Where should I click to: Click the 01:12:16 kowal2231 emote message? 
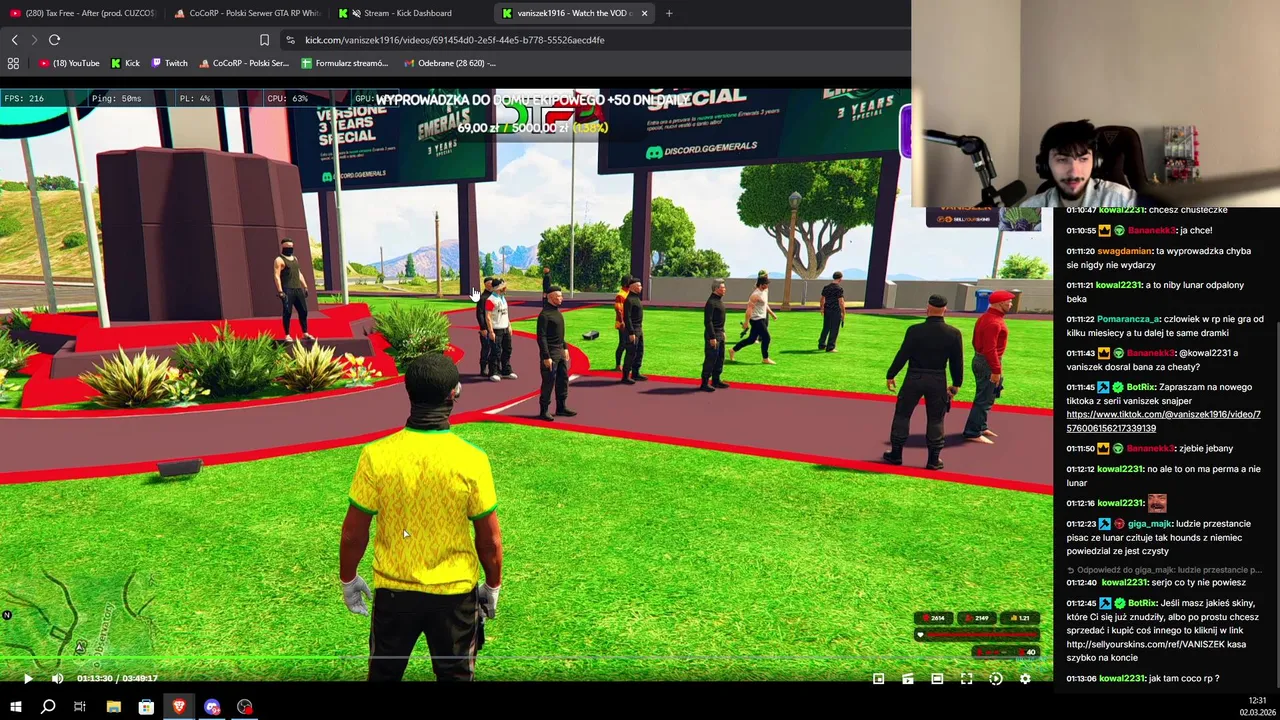point(1157,503)
